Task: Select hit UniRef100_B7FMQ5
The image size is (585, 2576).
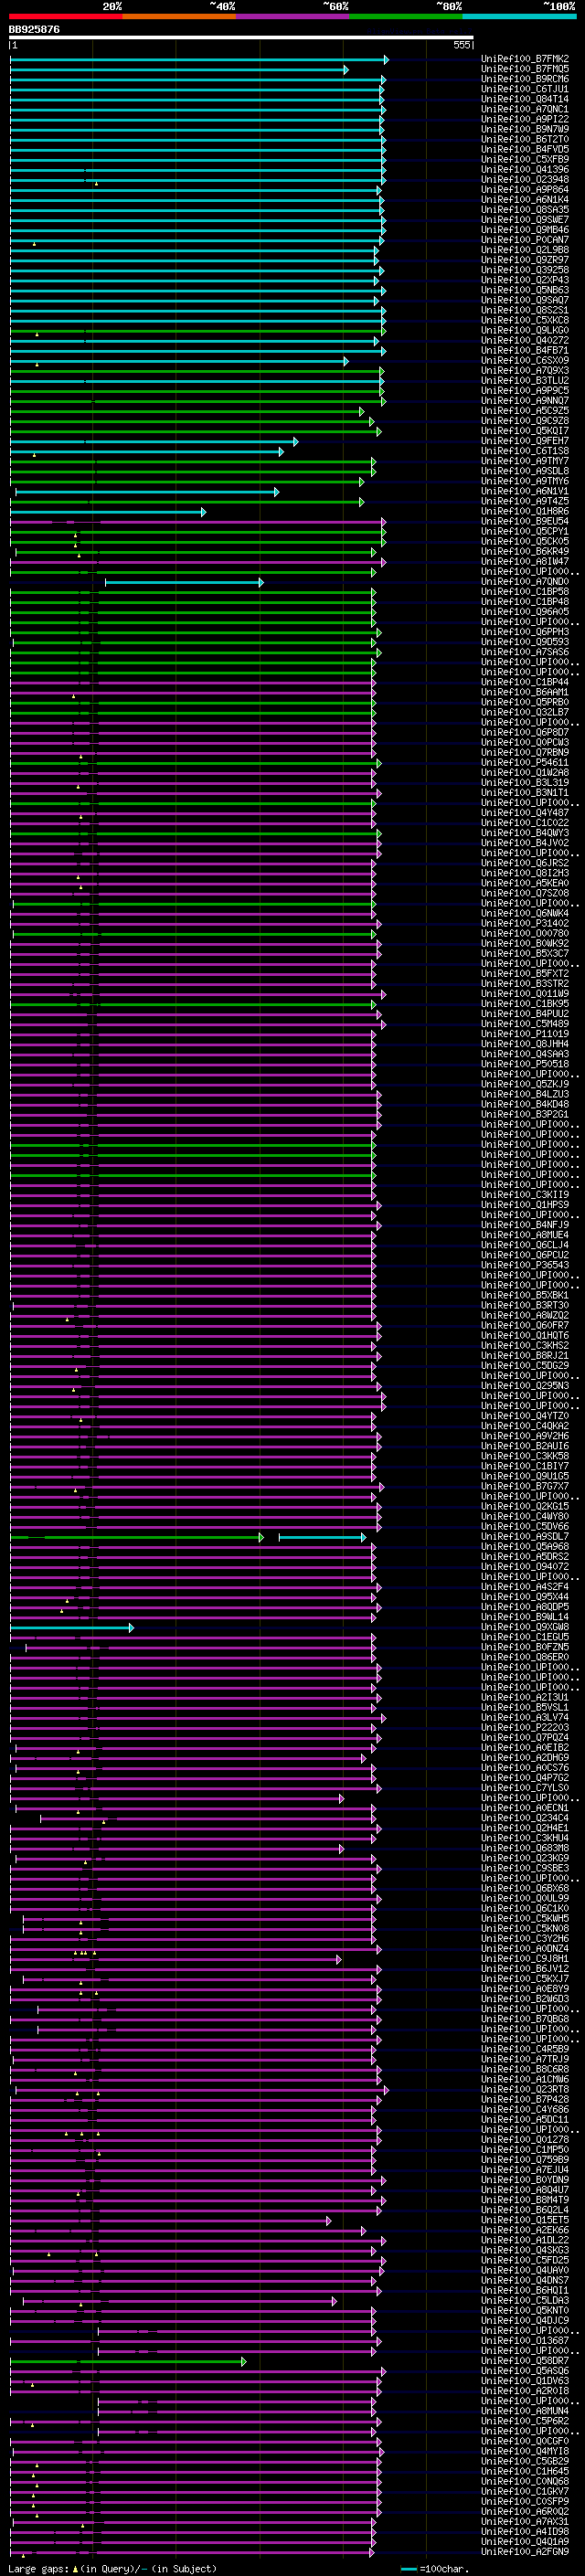Action: point(525,69)
